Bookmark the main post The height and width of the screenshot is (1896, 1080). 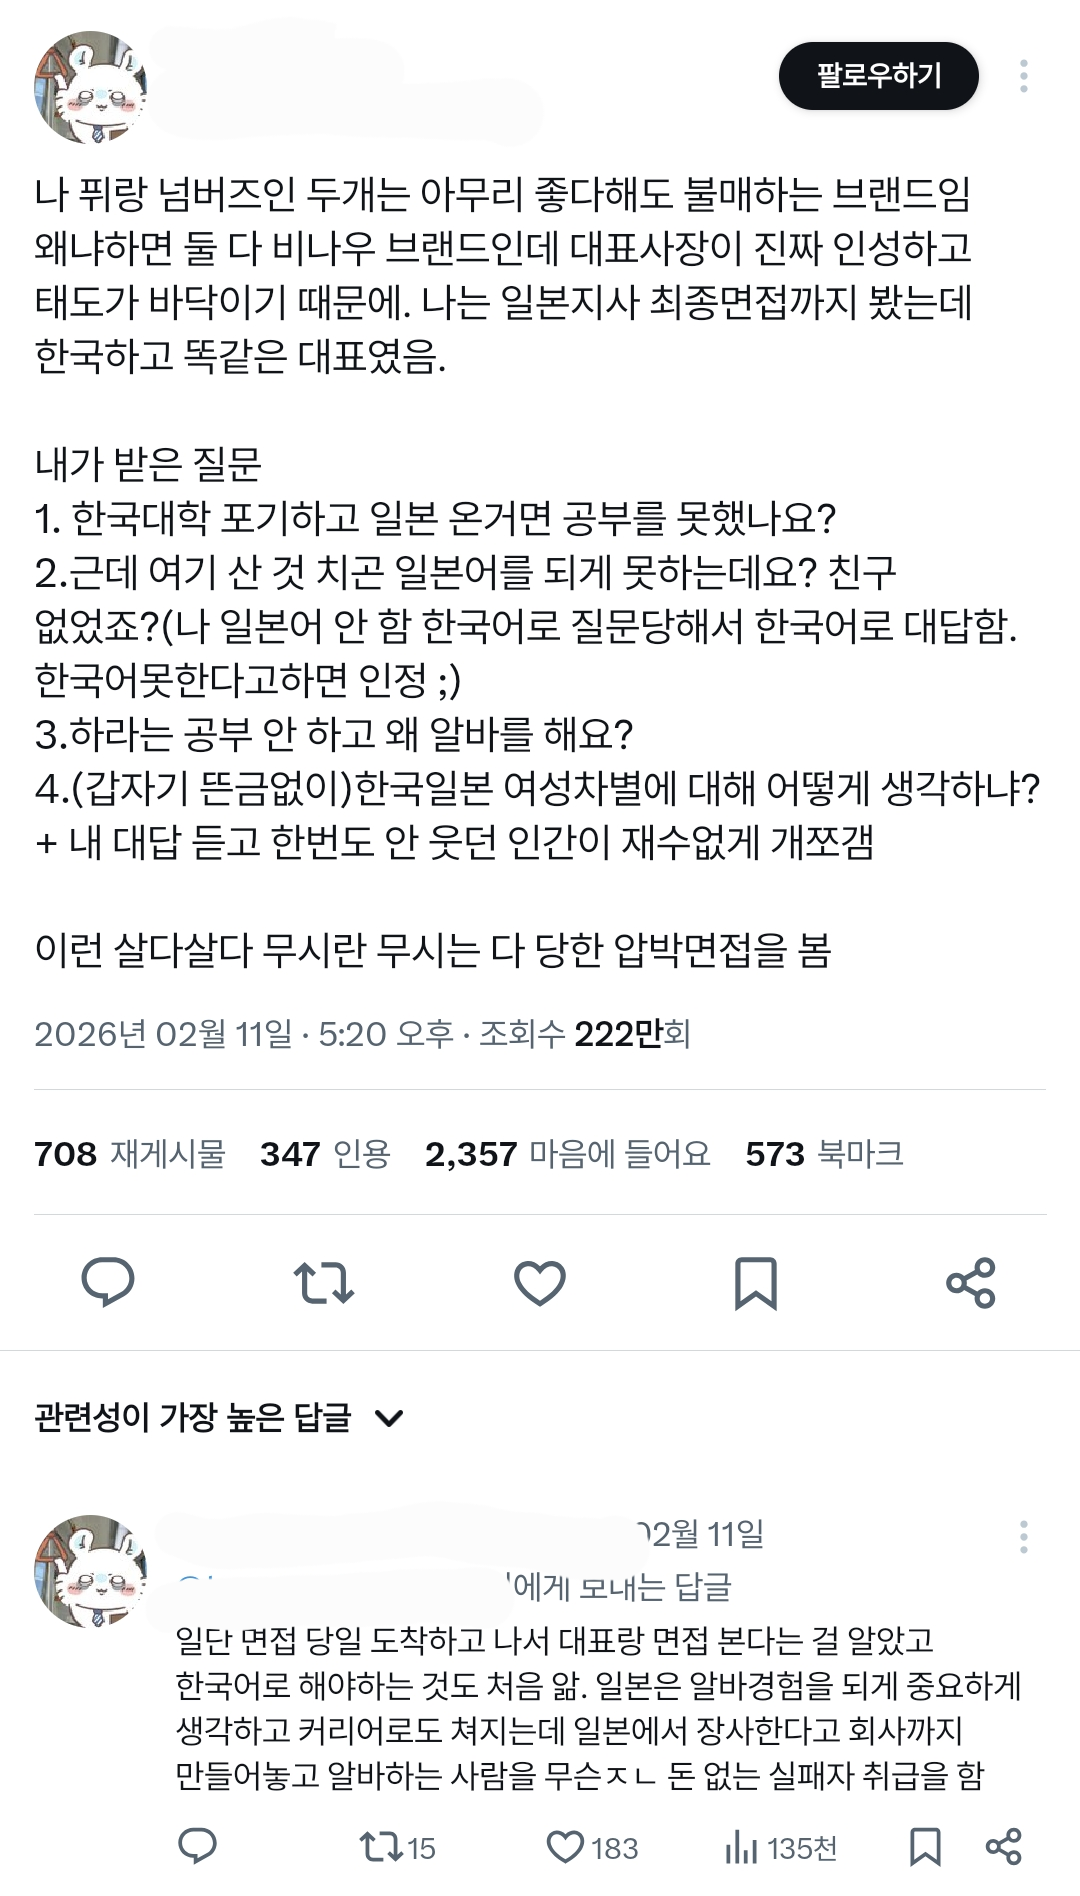756,1283
